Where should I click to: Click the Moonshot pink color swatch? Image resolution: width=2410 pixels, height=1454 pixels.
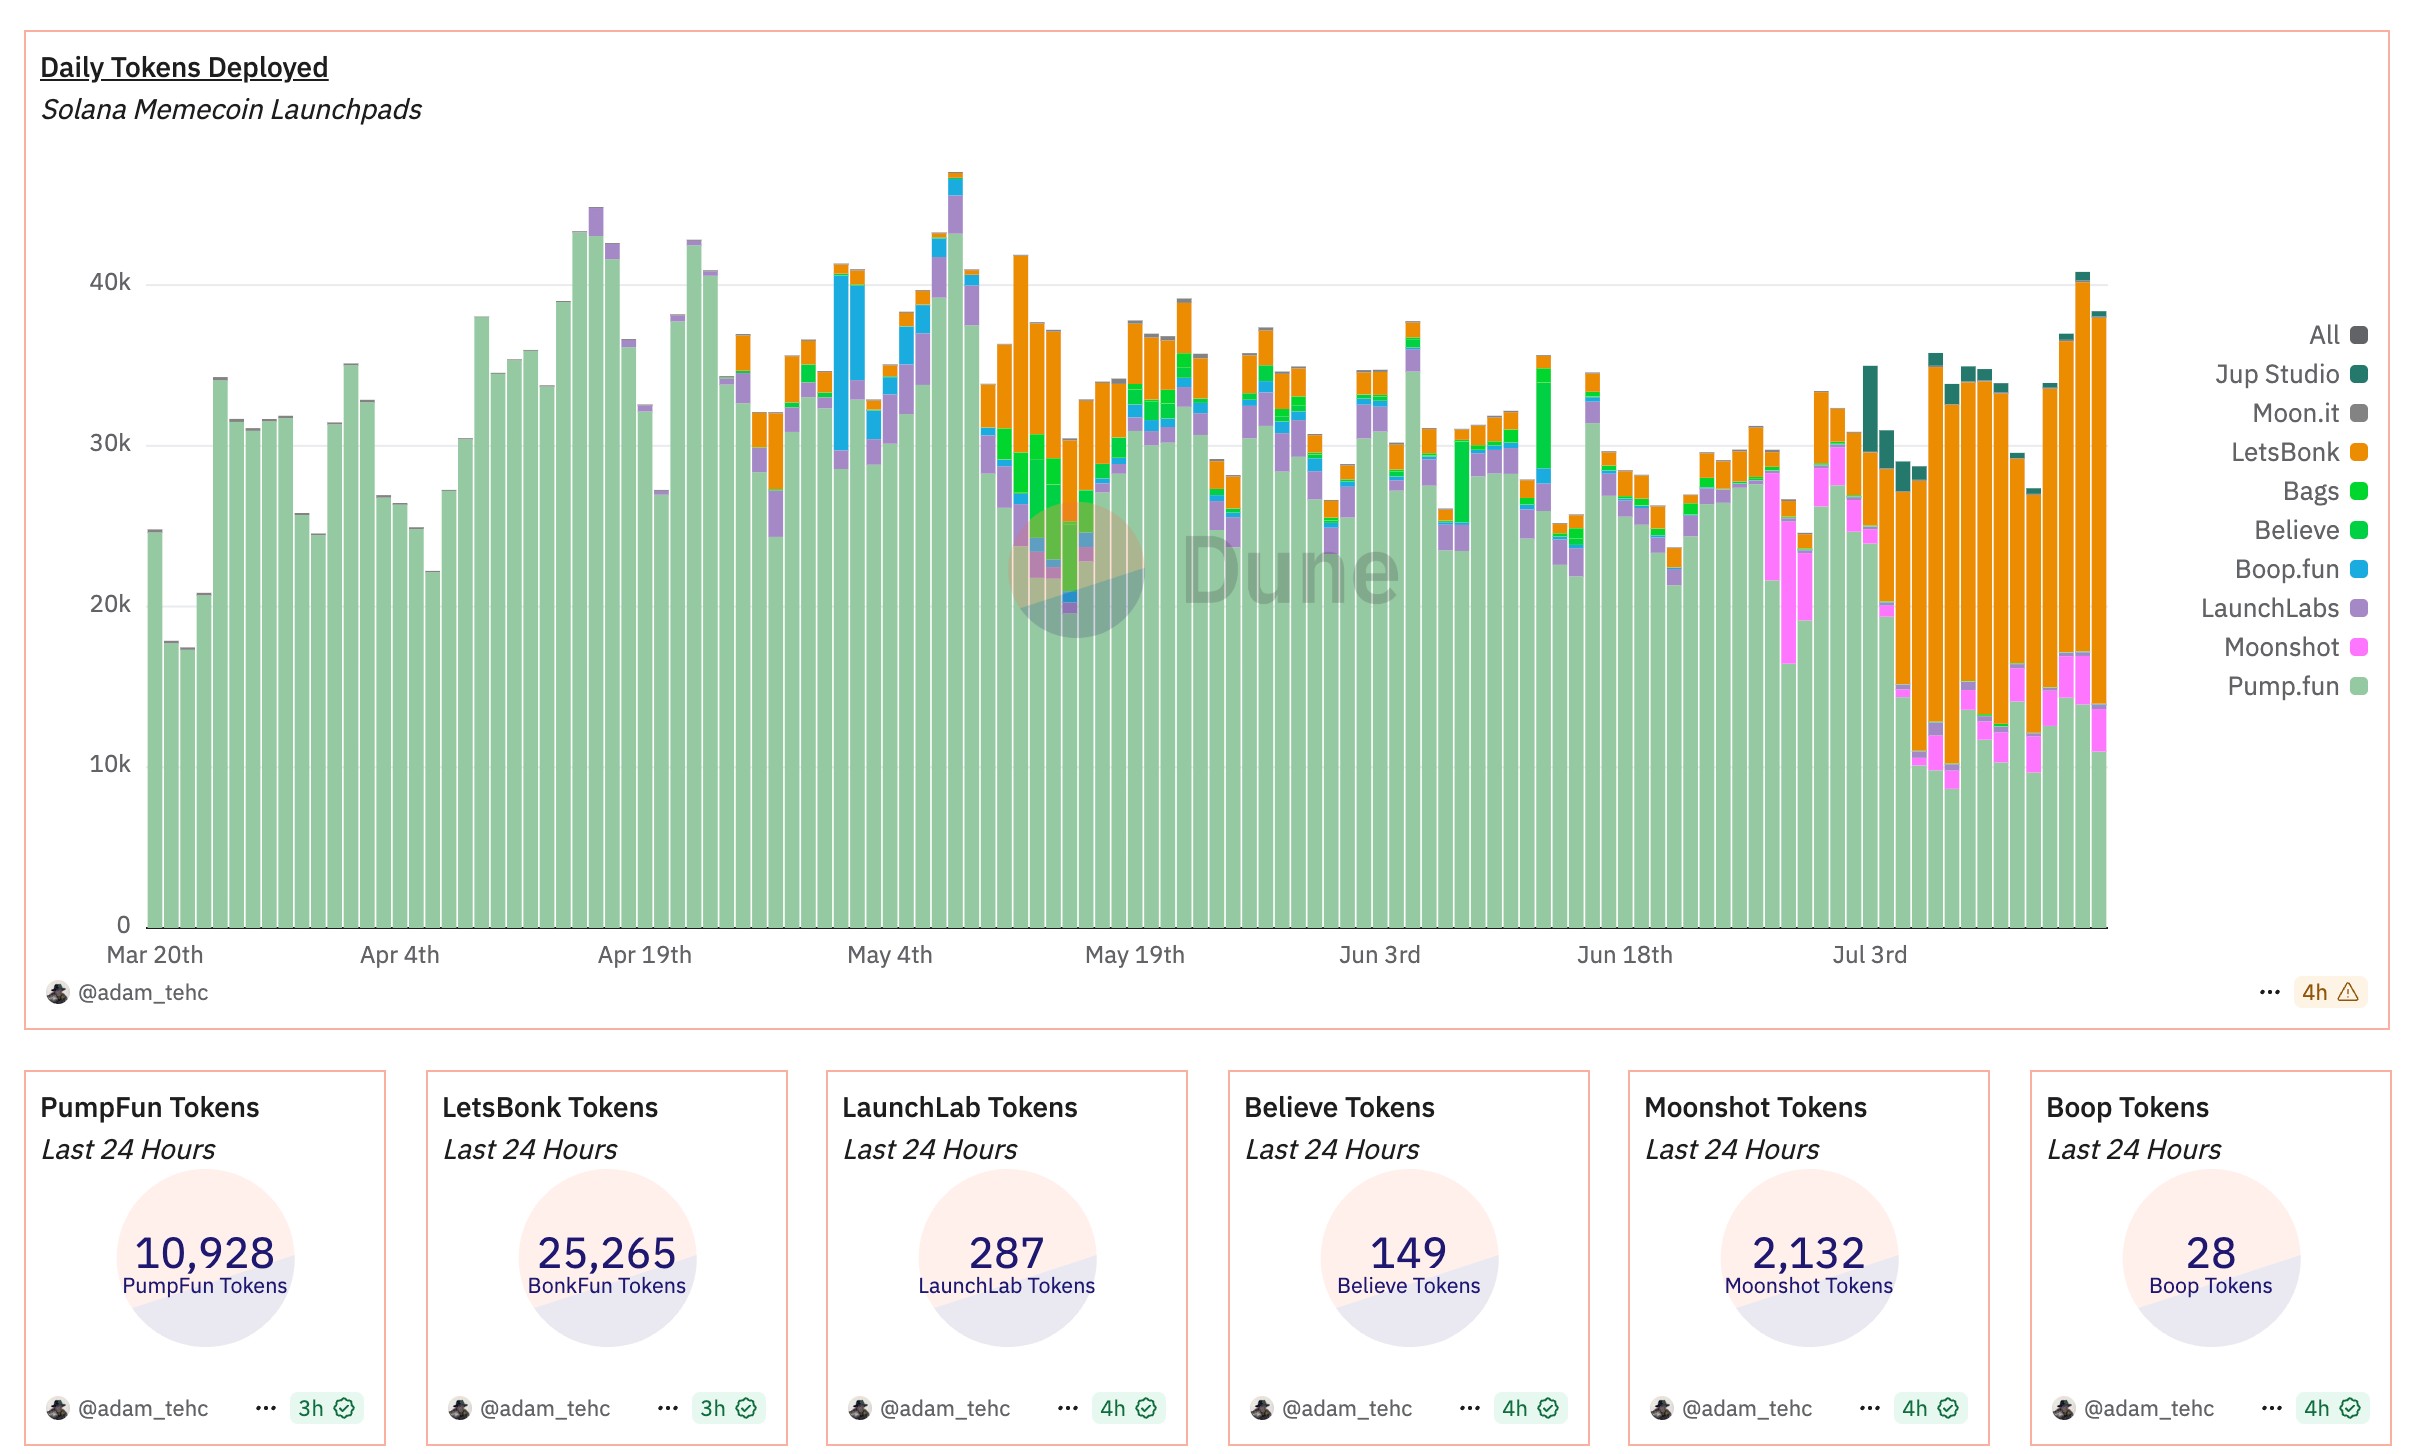click(x=2359, y=647)
